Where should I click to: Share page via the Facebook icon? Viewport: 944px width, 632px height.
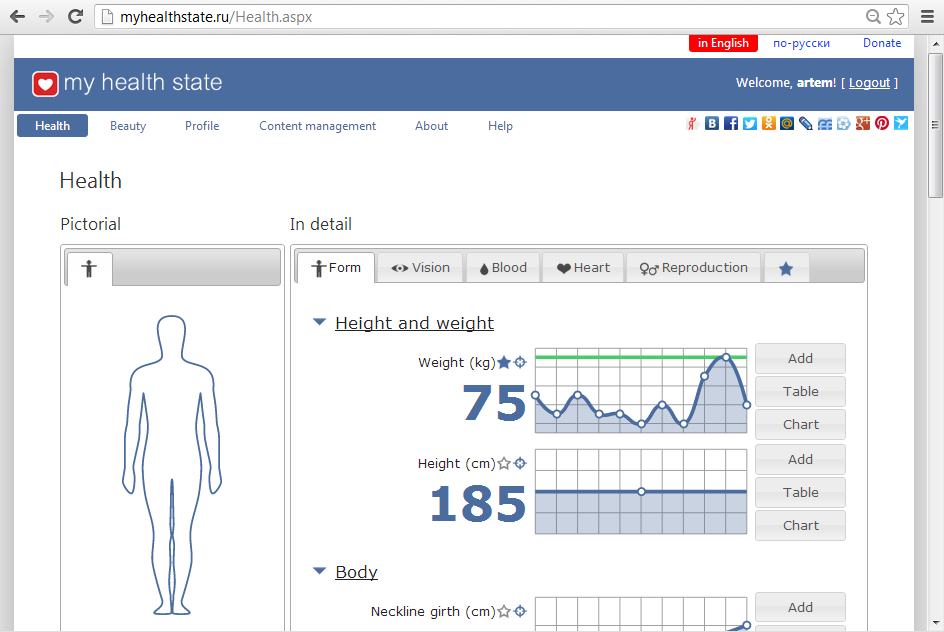click(731, 124)
